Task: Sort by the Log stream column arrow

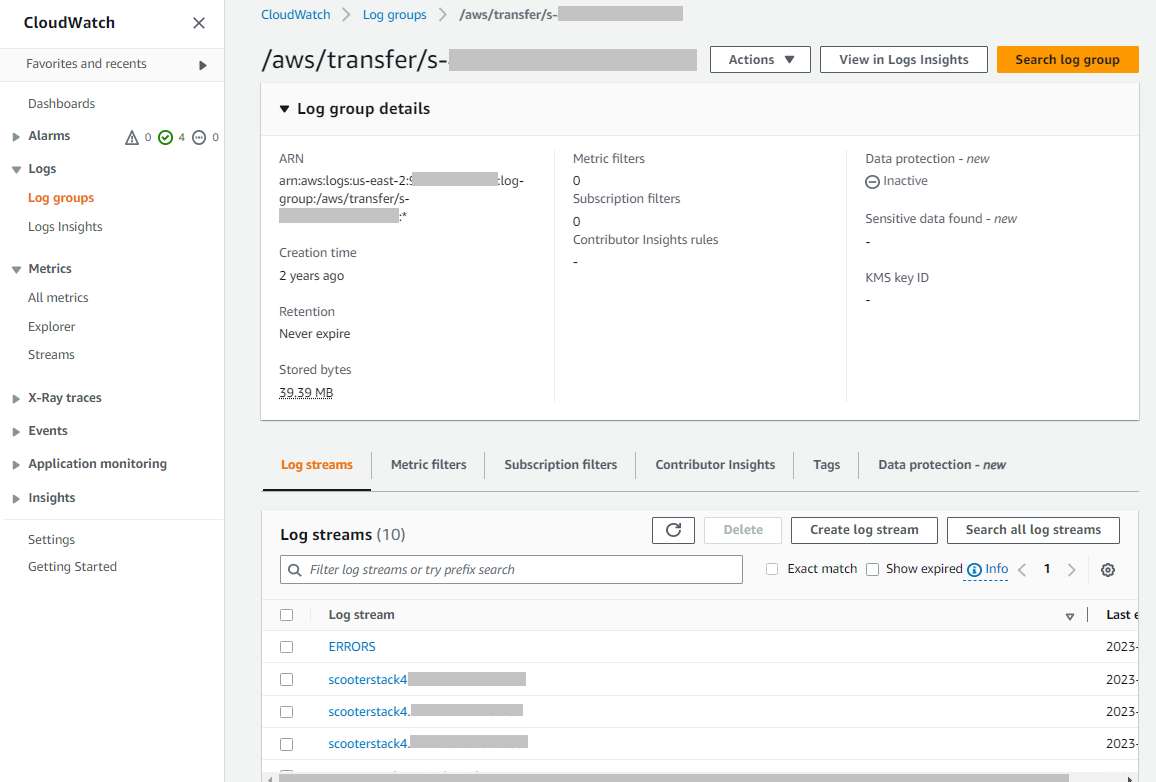Action: [x=1069, y=616]
